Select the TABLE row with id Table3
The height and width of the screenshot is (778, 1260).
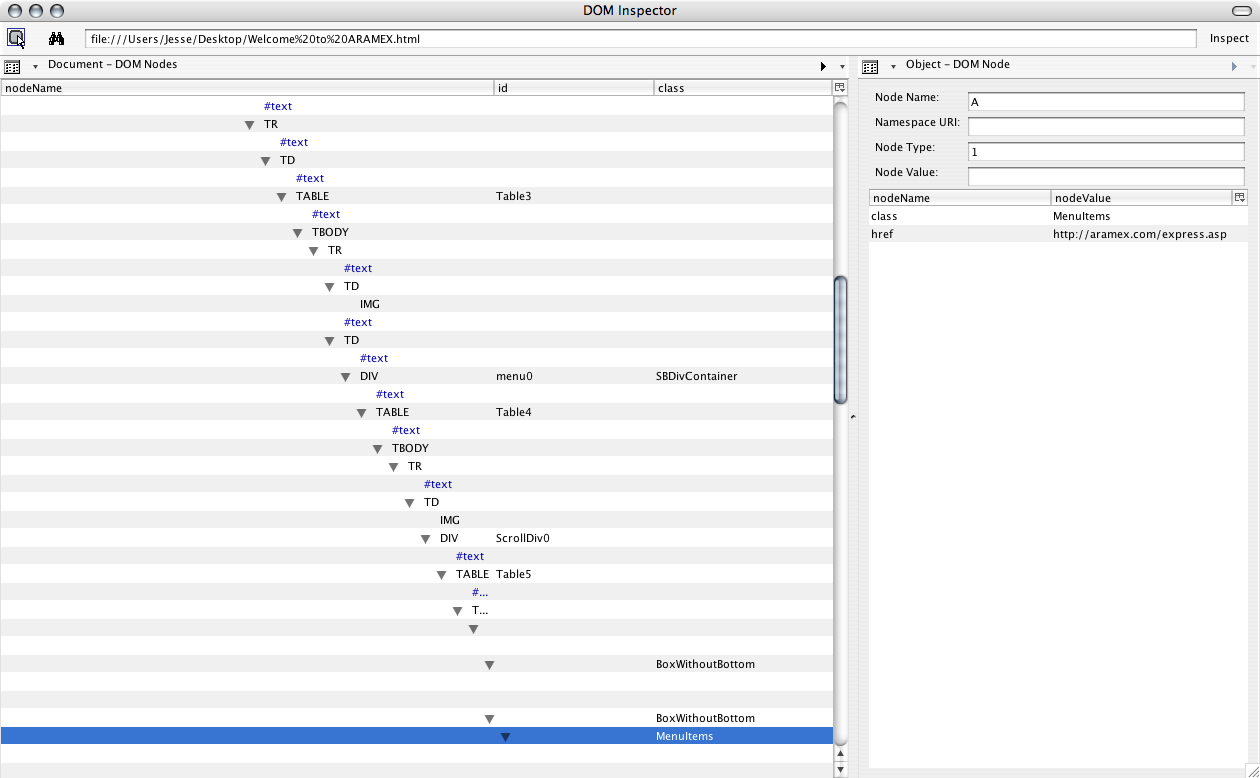coord(416,196)
